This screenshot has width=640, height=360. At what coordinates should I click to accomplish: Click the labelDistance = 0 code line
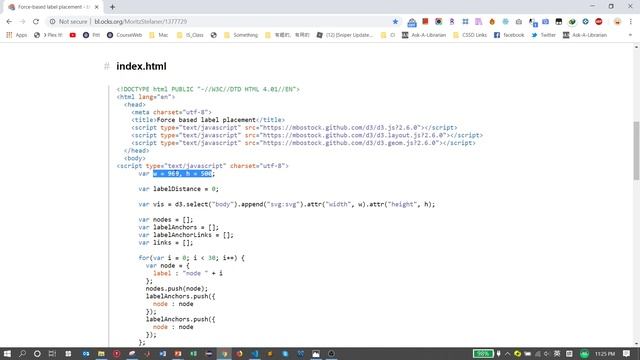coord(178,189)
